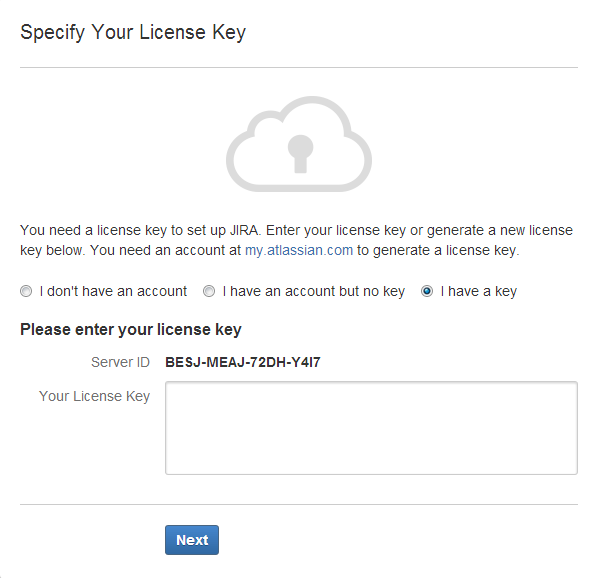Screen dimensions: 592x578
Task: Focus the Your License Key text area
Action: (371, 428)
